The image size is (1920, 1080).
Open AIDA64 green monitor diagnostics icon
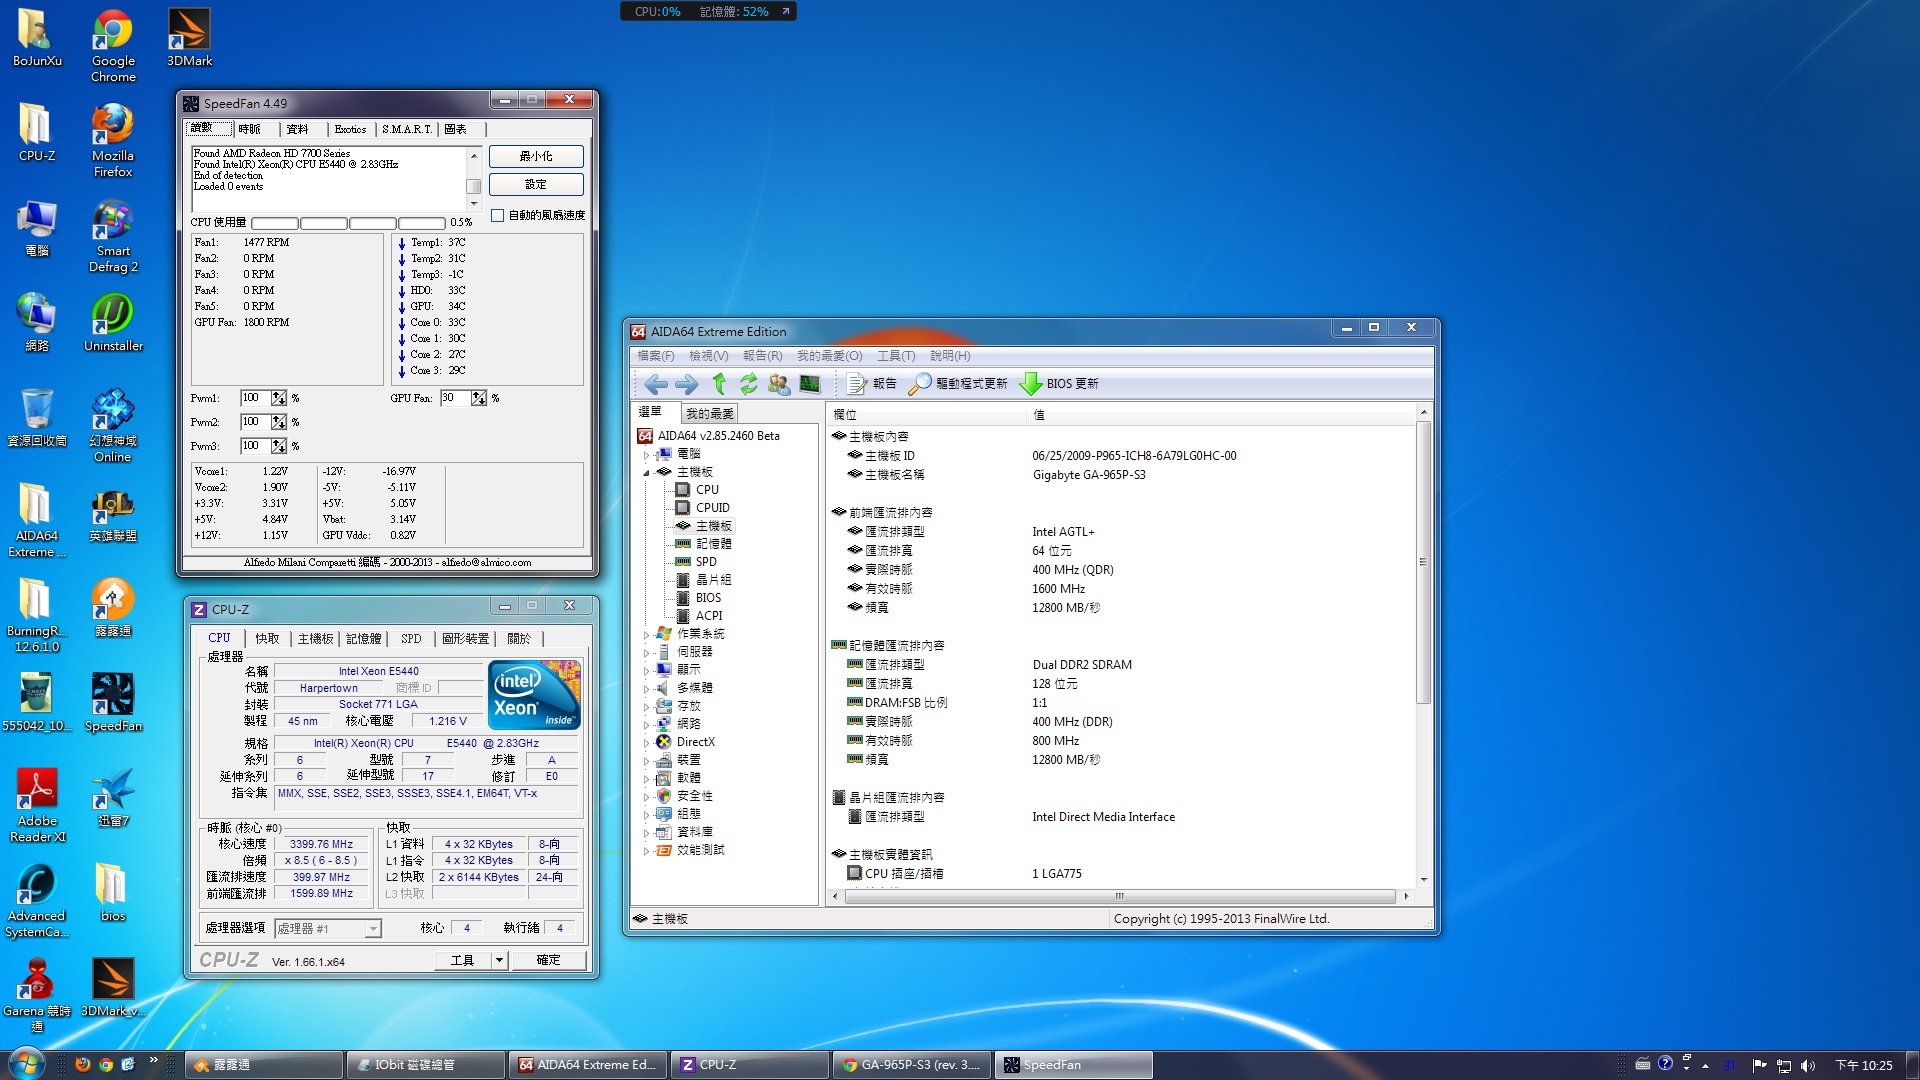[x=810, y=384]
